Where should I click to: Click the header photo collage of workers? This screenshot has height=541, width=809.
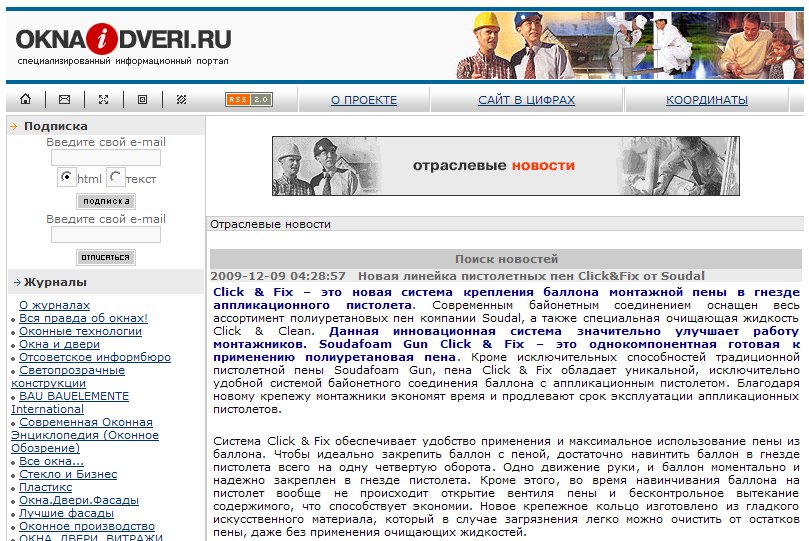[628, 45]
